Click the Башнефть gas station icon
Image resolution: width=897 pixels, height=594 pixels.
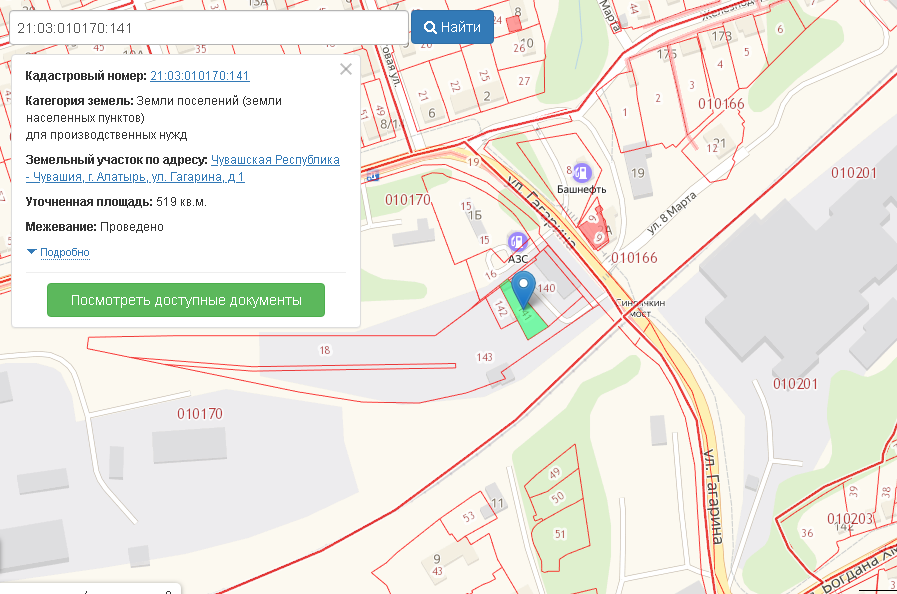(581, 174)
